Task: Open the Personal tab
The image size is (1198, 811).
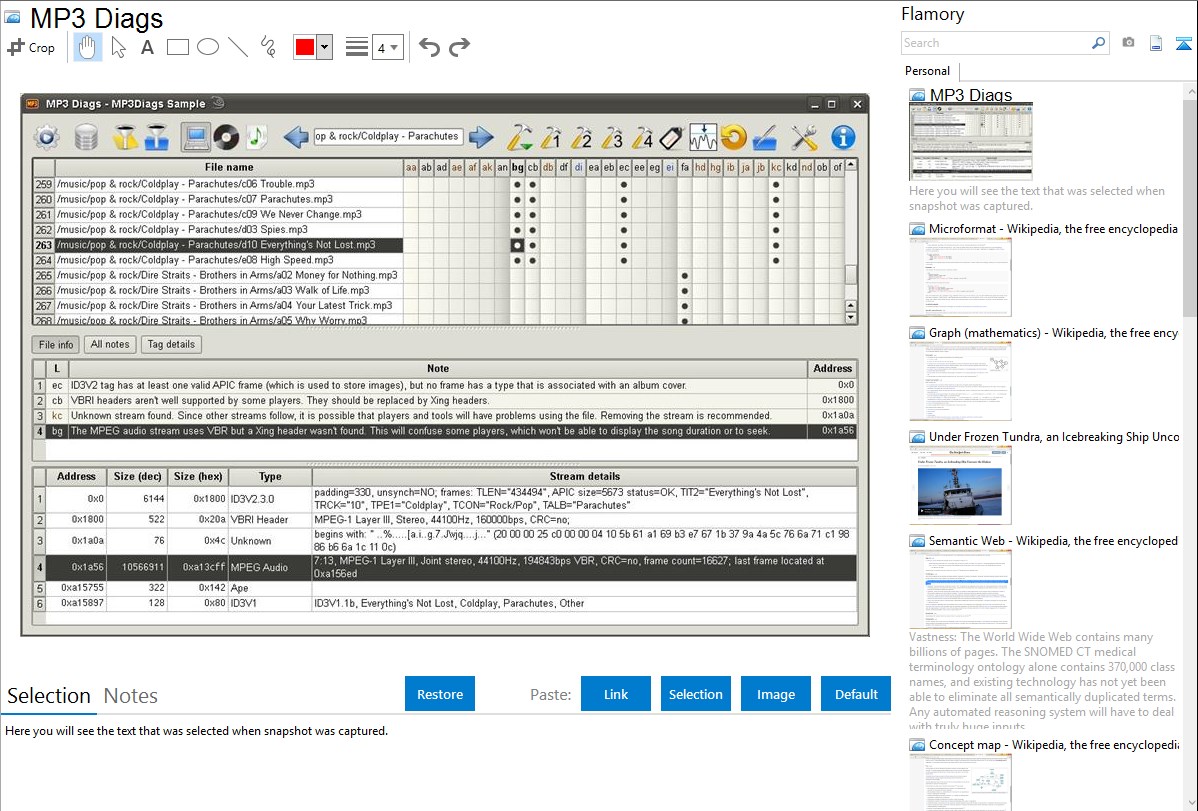Action: tap(928, 71)
